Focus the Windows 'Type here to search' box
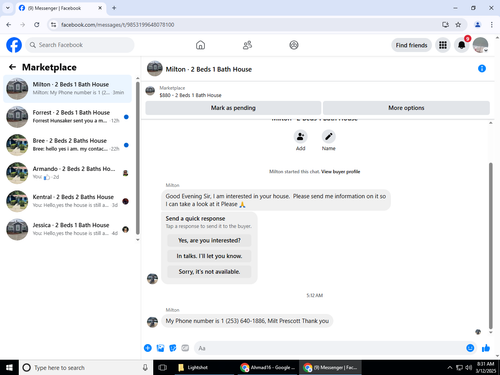Viewport: 500px width, 375px height. (x=86, y=367)
